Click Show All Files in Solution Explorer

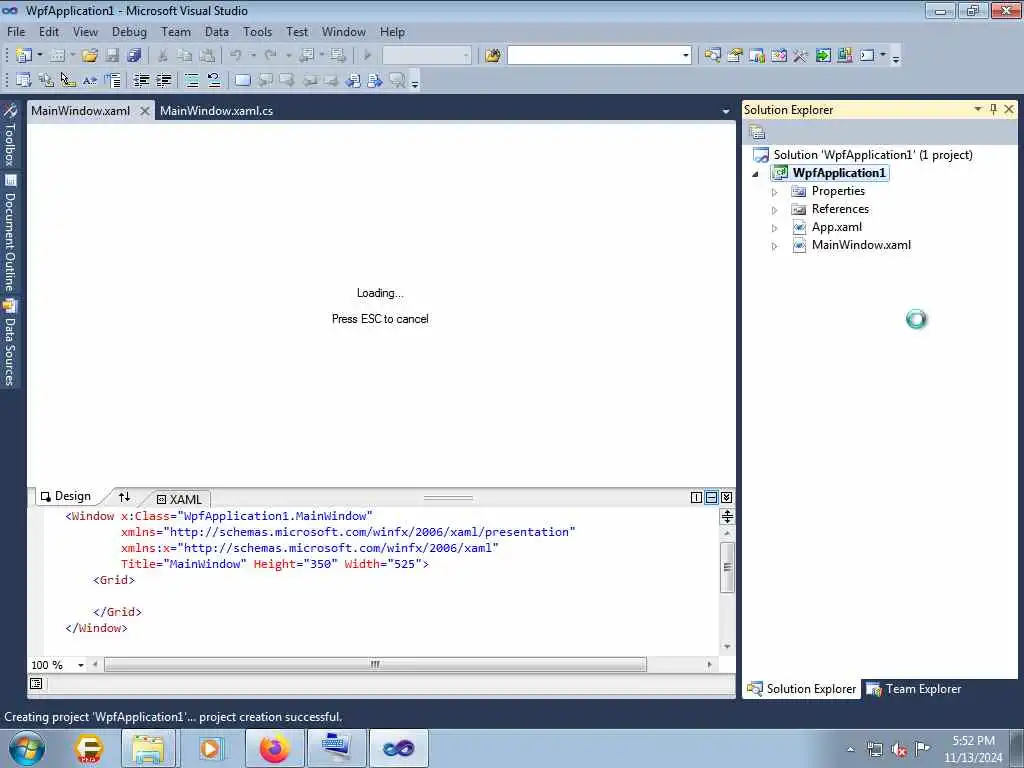[758, 133]
